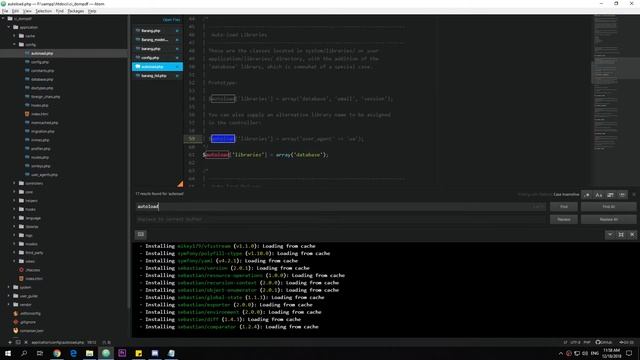Viewport: 640px width, 360px height.
Task: Open database.php in tree view
Action: tap(42, 79)
